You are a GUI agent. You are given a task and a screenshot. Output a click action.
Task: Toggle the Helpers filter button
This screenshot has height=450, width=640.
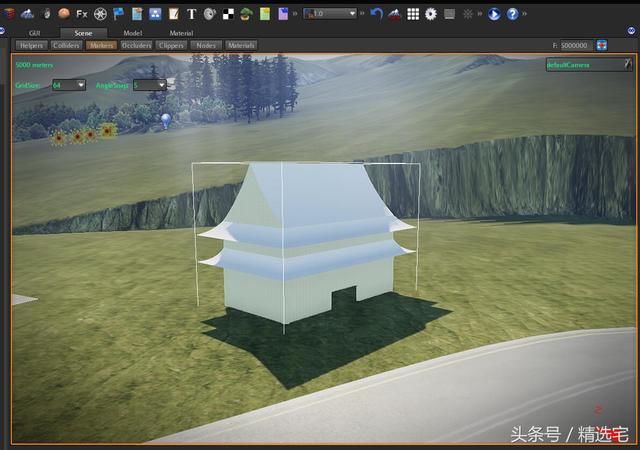[30, 45]
